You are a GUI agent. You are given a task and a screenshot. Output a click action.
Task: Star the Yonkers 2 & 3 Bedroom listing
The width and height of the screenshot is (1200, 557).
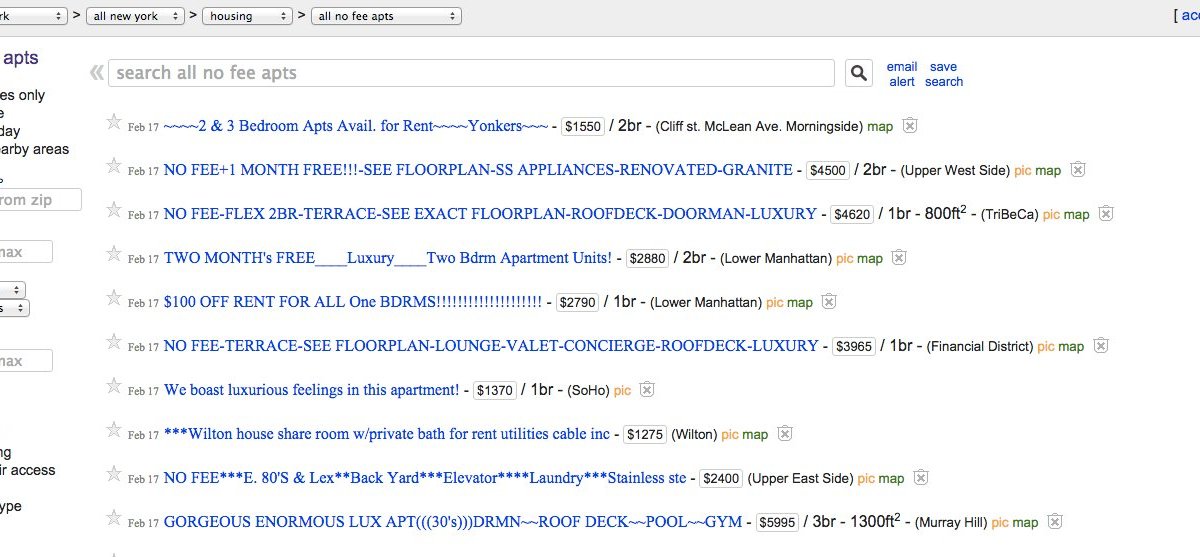(114, 123)
